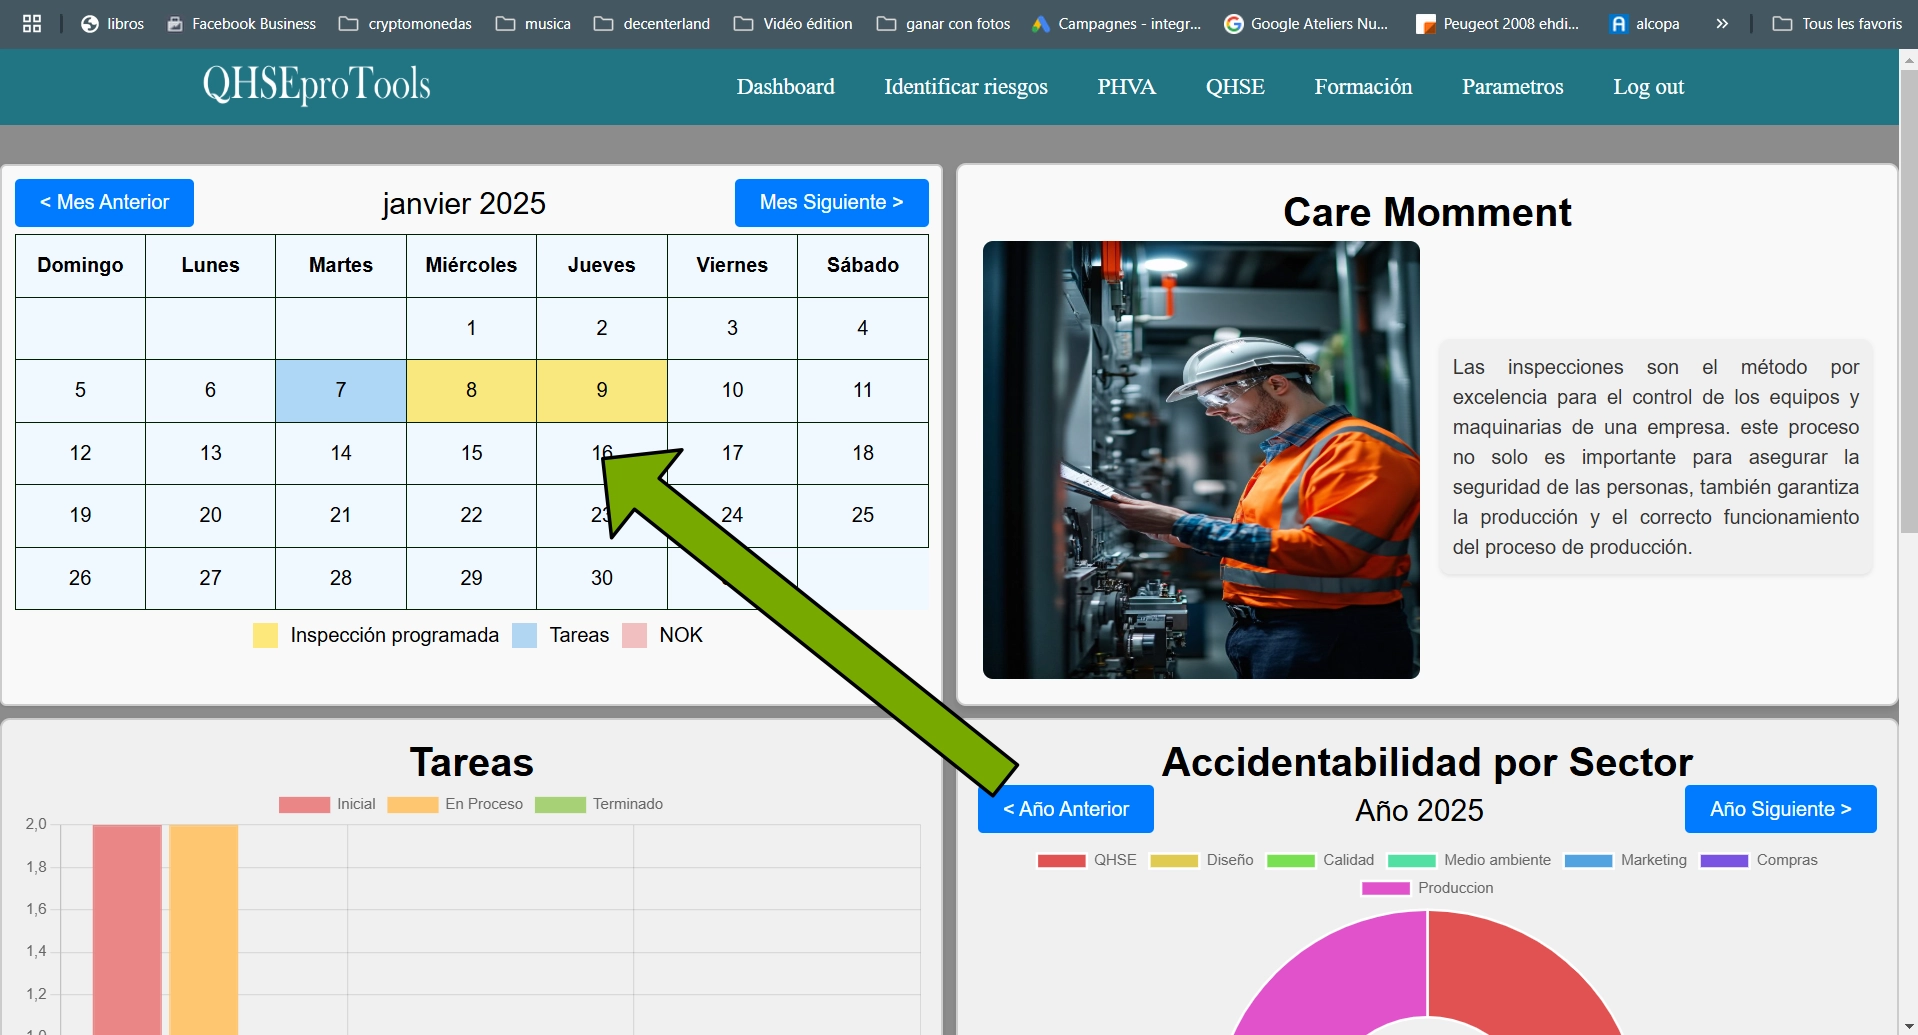Click the yellow Inspección programada legend swatch
Viewport: 1918px width, 1035px height.
click(265, 636)
